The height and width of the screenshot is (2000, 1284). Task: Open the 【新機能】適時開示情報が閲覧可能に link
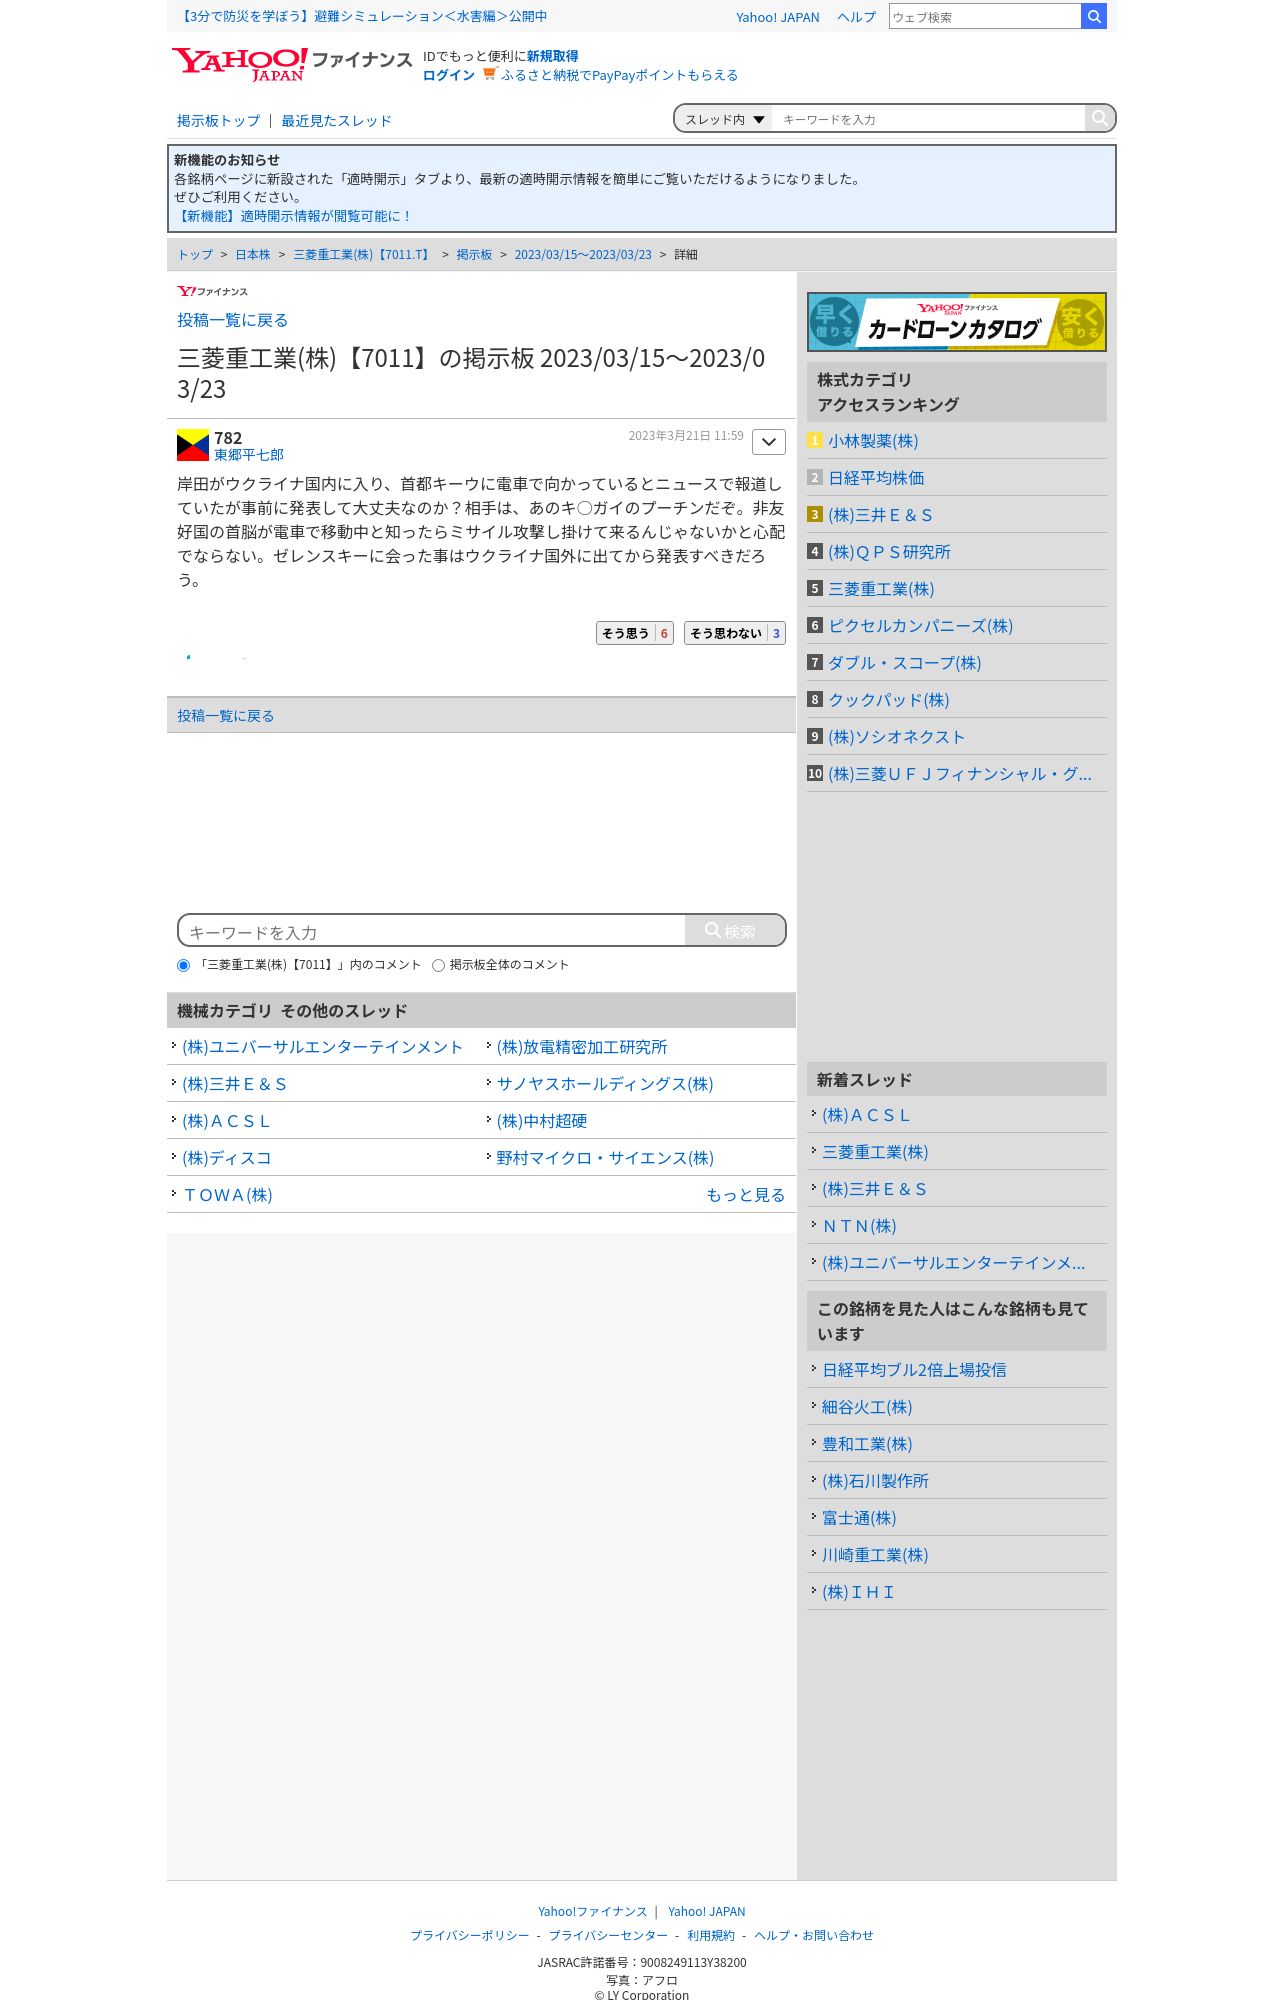293,216
